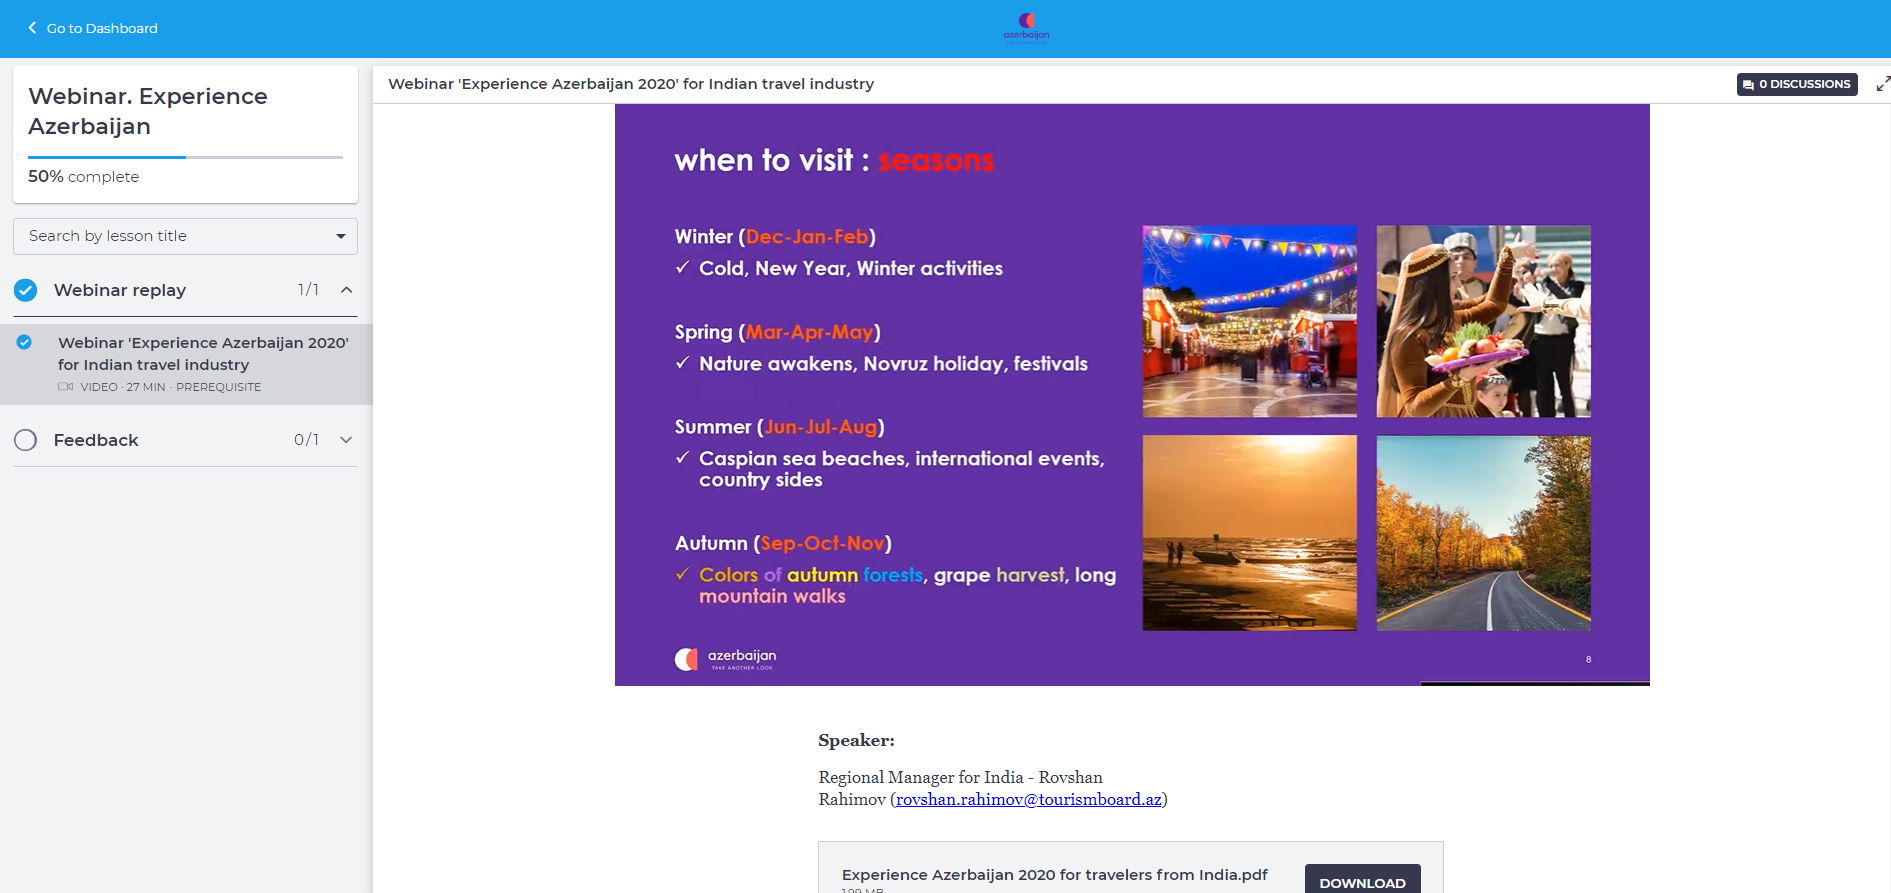
Task: Expand the Feedback section chevron
Action: (x=346, y=440)
